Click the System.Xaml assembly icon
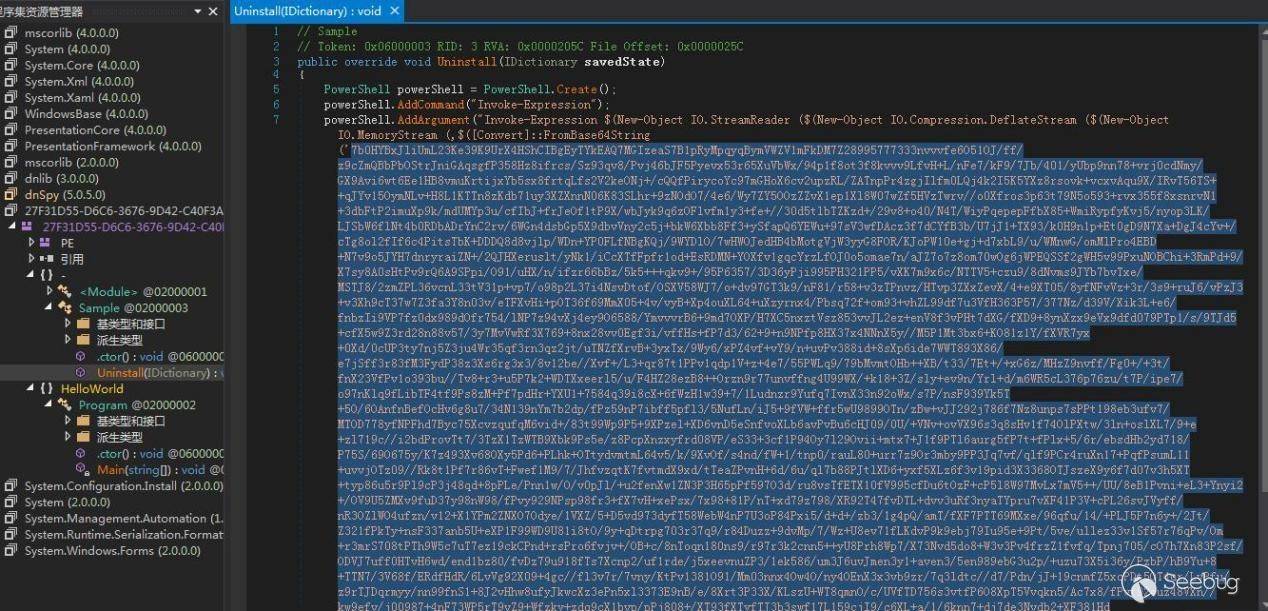1268x611 pixels. pyautogui.click(x=11, y=98)
